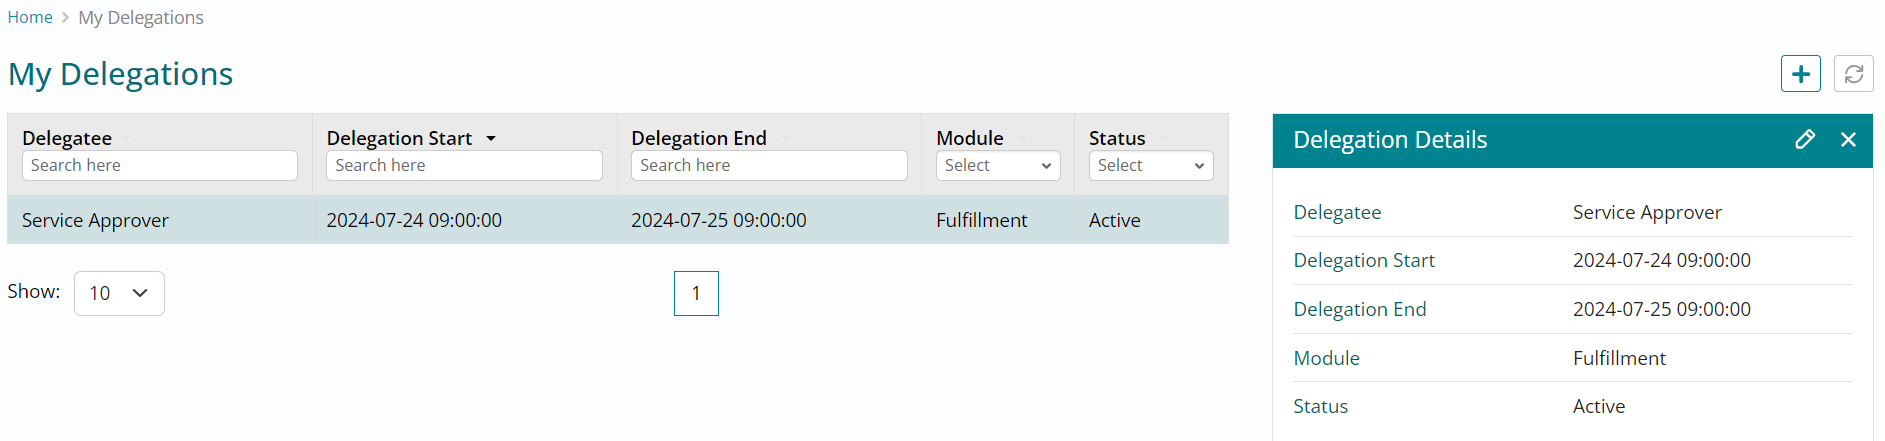Close the Delegation Details panel

[x=1848, y=140]
